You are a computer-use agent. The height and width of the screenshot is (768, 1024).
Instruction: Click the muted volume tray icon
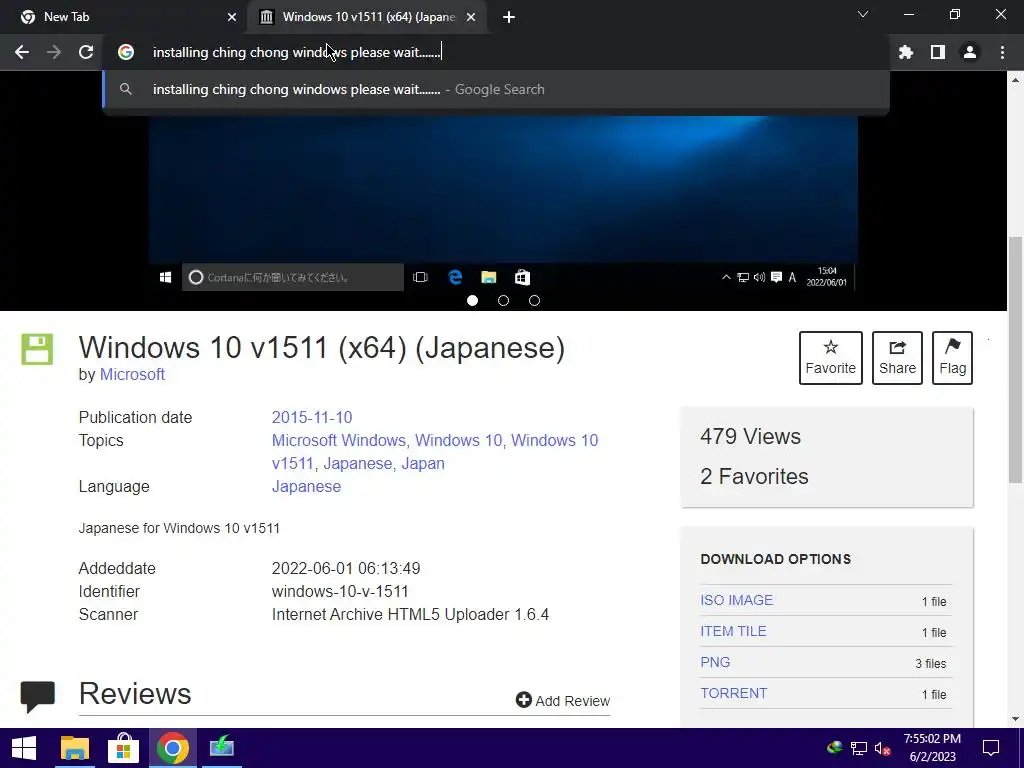pos(882,748)
